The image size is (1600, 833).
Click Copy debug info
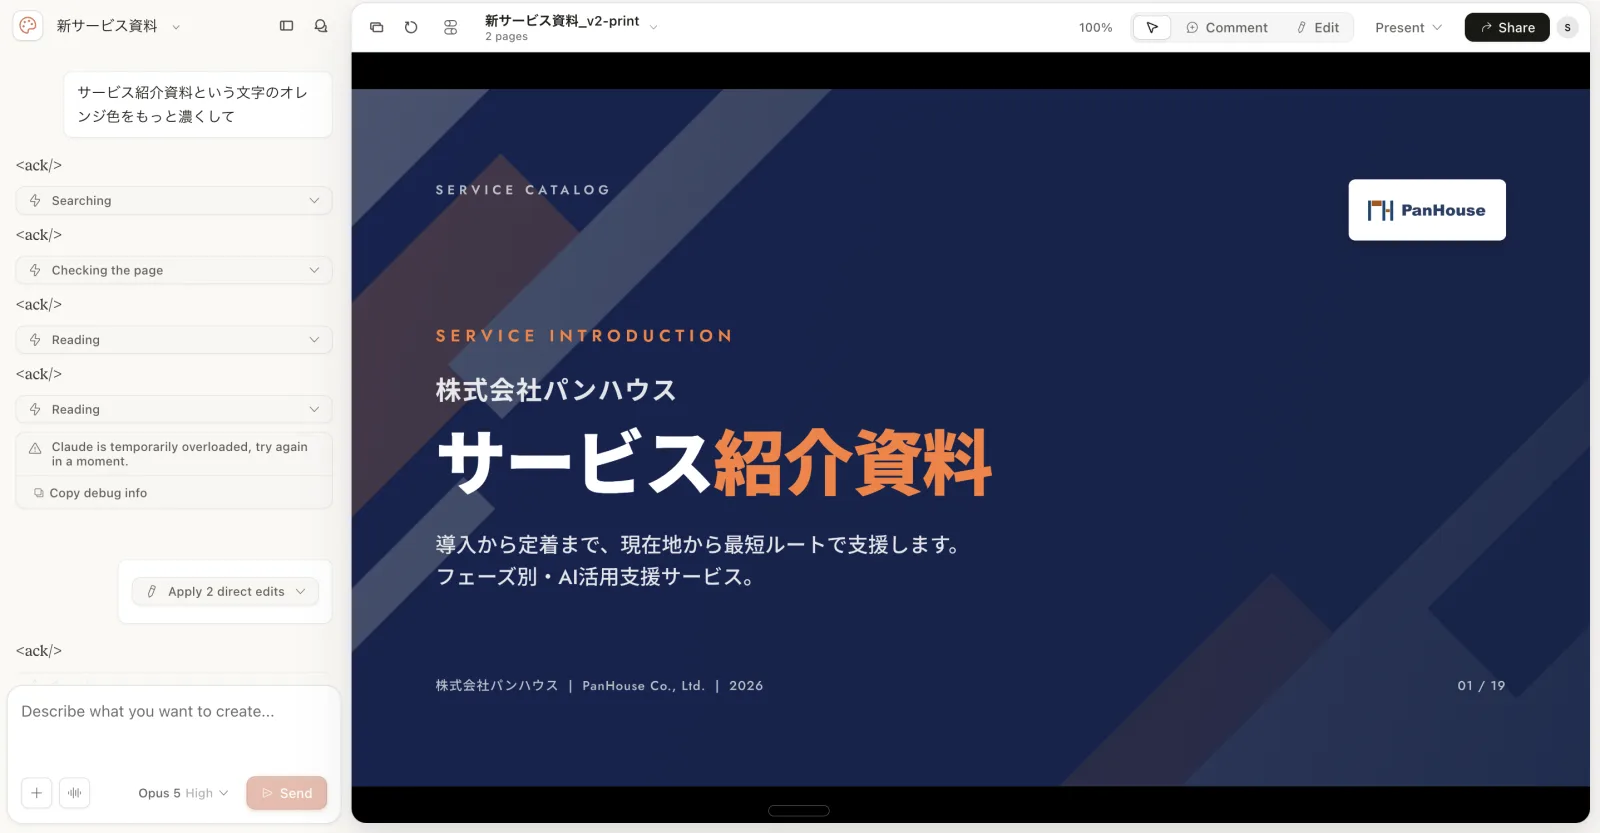tap(91, 493)
